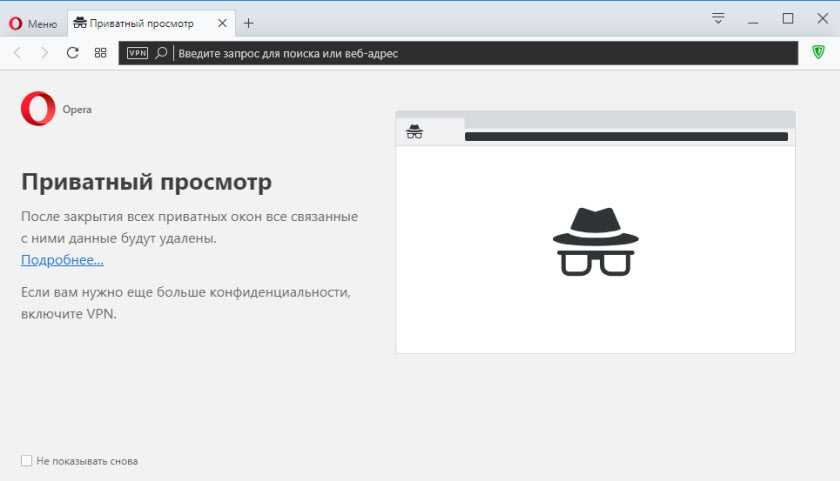
Task: Enable the Не показывать снова checkbox
Action: [27, 461]
